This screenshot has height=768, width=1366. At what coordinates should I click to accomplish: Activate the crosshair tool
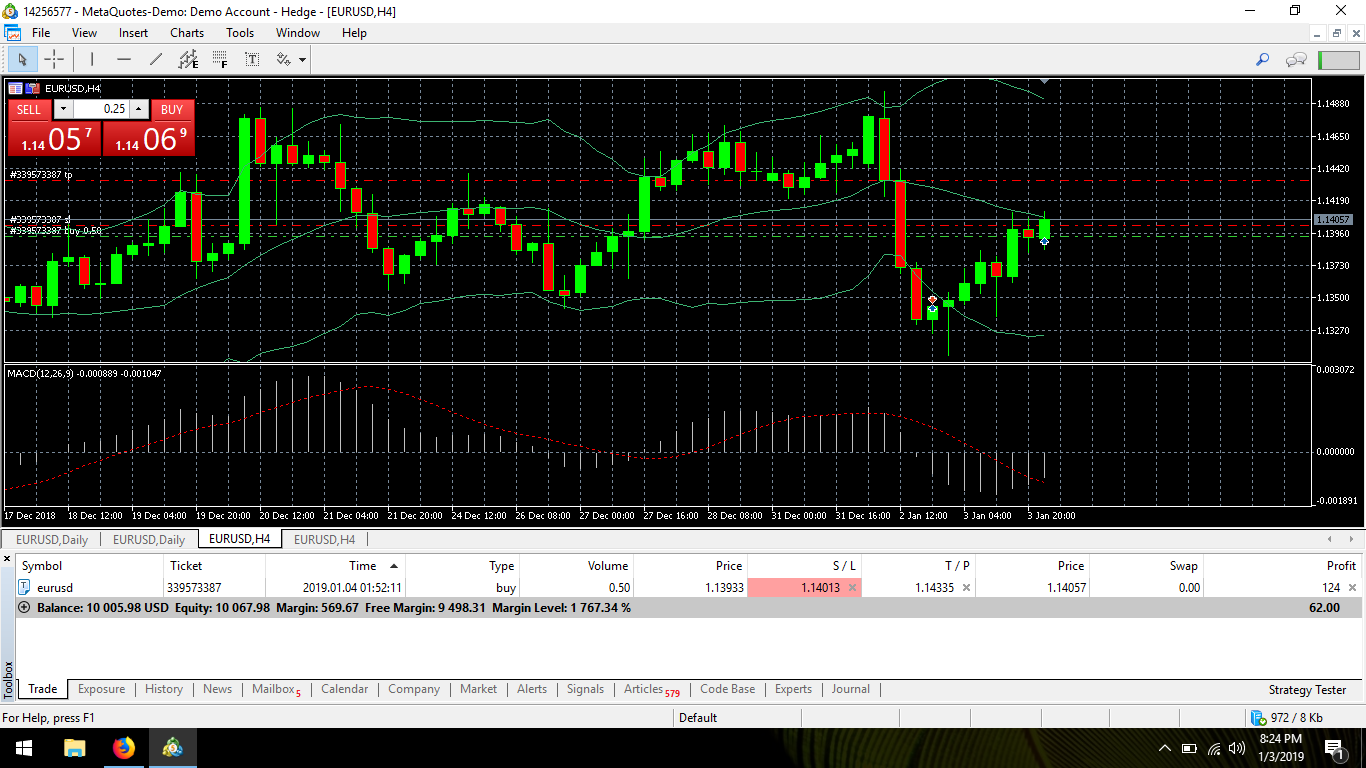54,59
